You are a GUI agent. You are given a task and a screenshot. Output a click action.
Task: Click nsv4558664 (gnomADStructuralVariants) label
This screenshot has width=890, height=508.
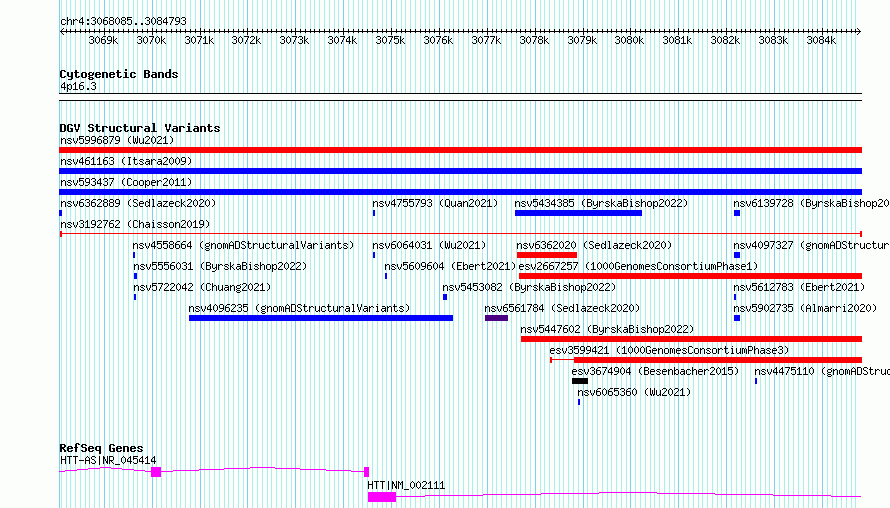click(243, 245)
